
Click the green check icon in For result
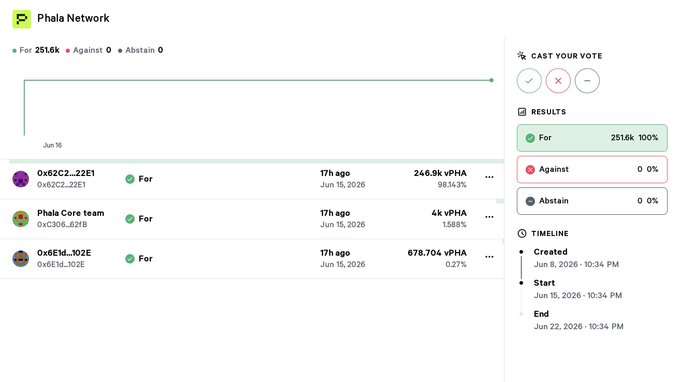pyautogui.click(x=530, y=138)
